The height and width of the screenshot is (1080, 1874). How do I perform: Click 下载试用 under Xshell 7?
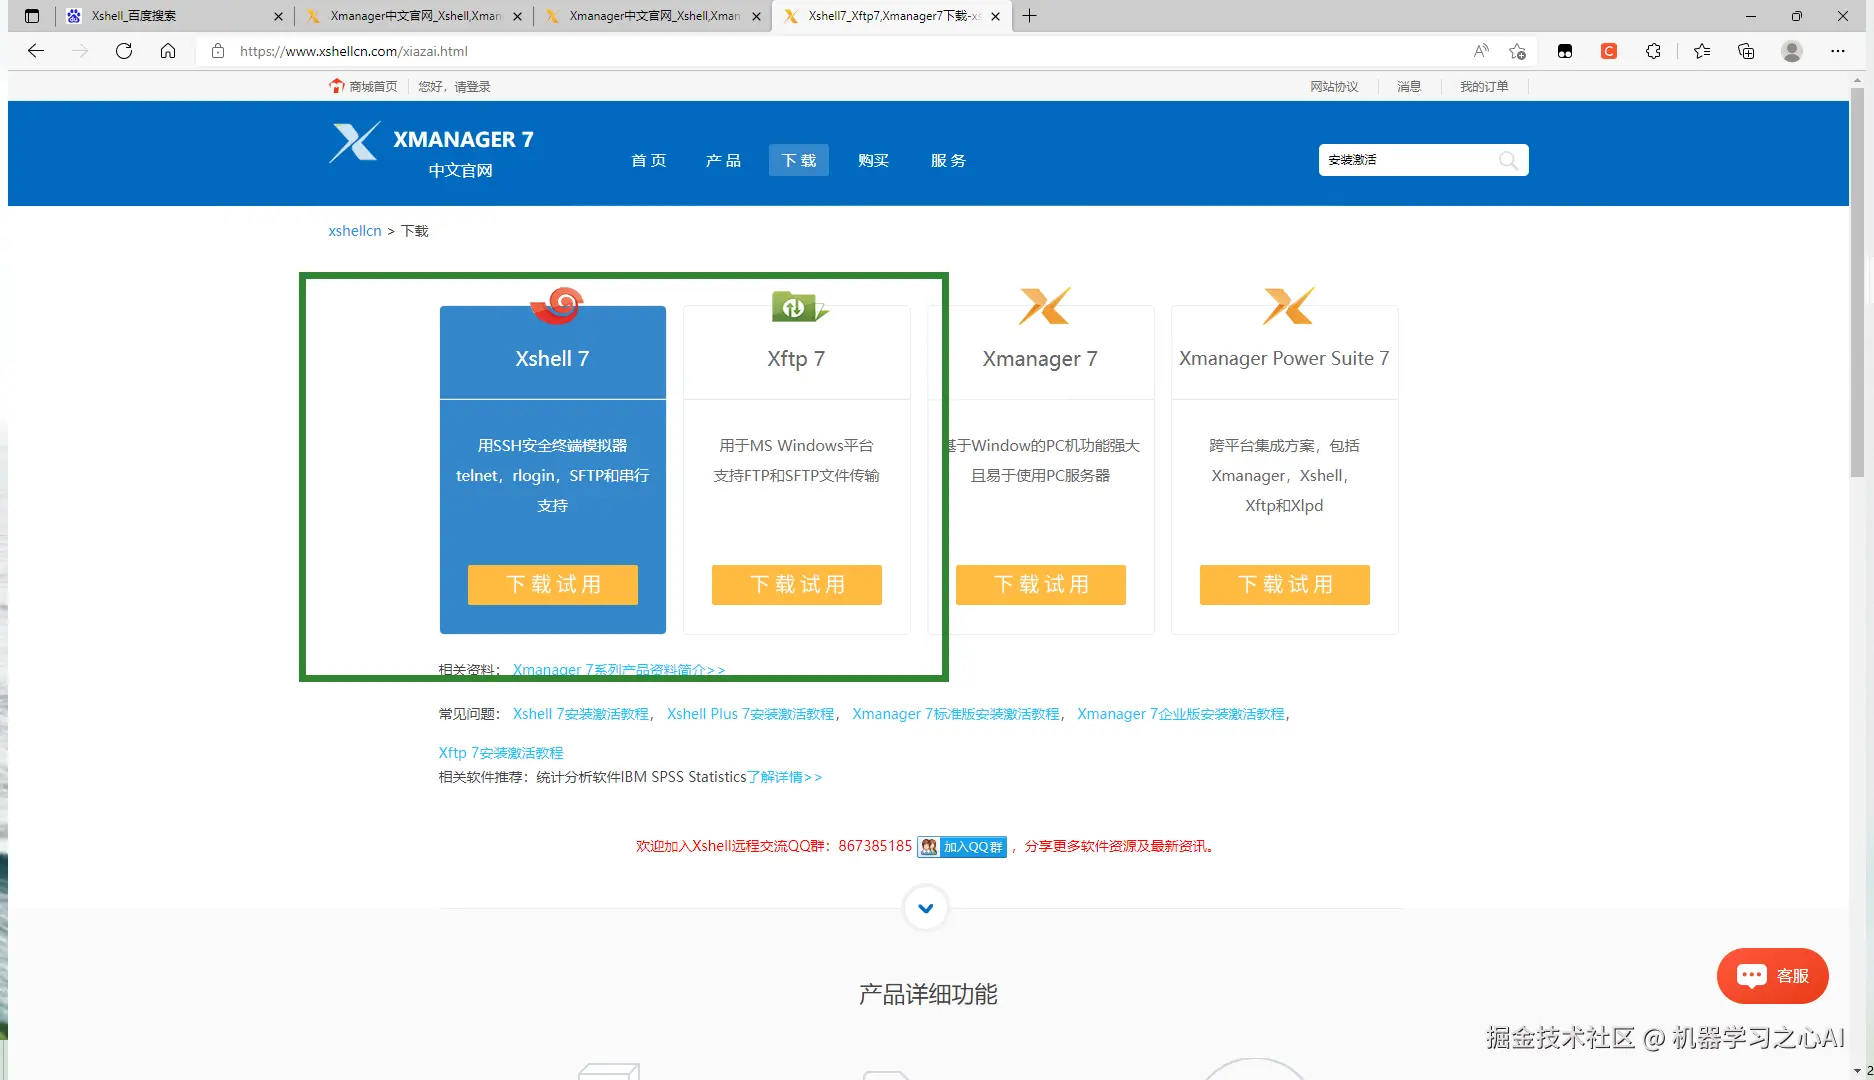click(552, 585)
